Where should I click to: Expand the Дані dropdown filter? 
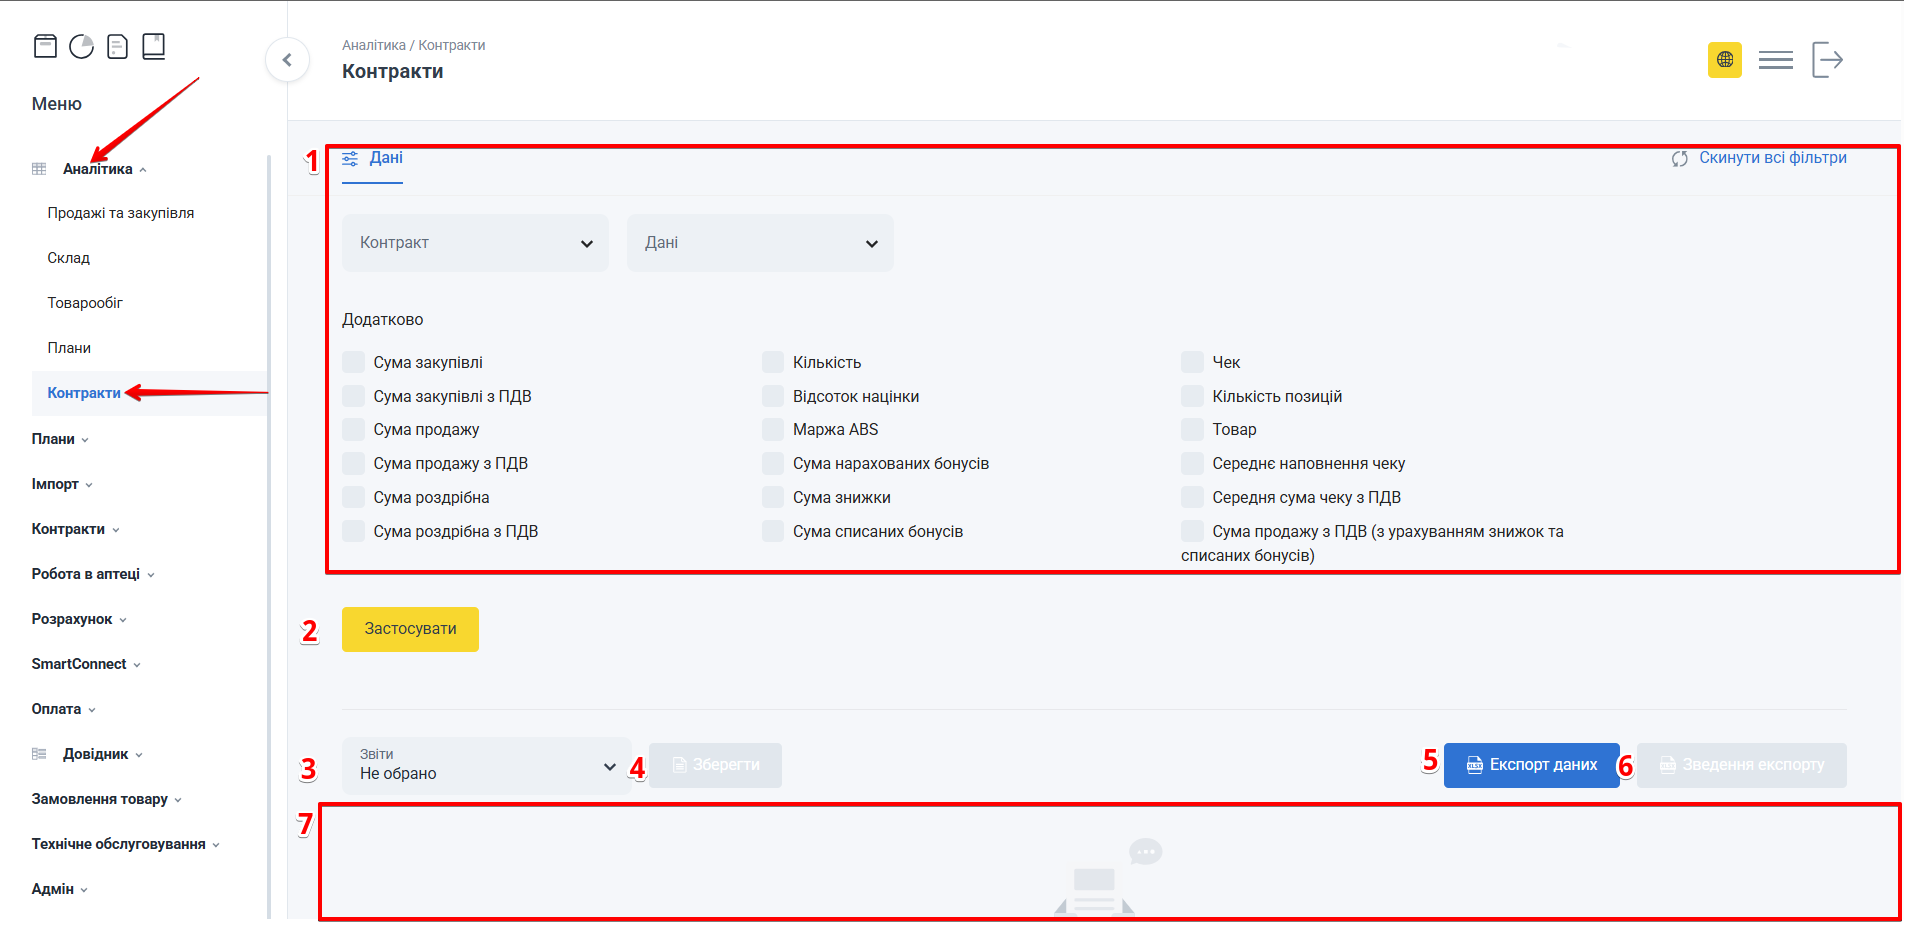coord(760,243)
